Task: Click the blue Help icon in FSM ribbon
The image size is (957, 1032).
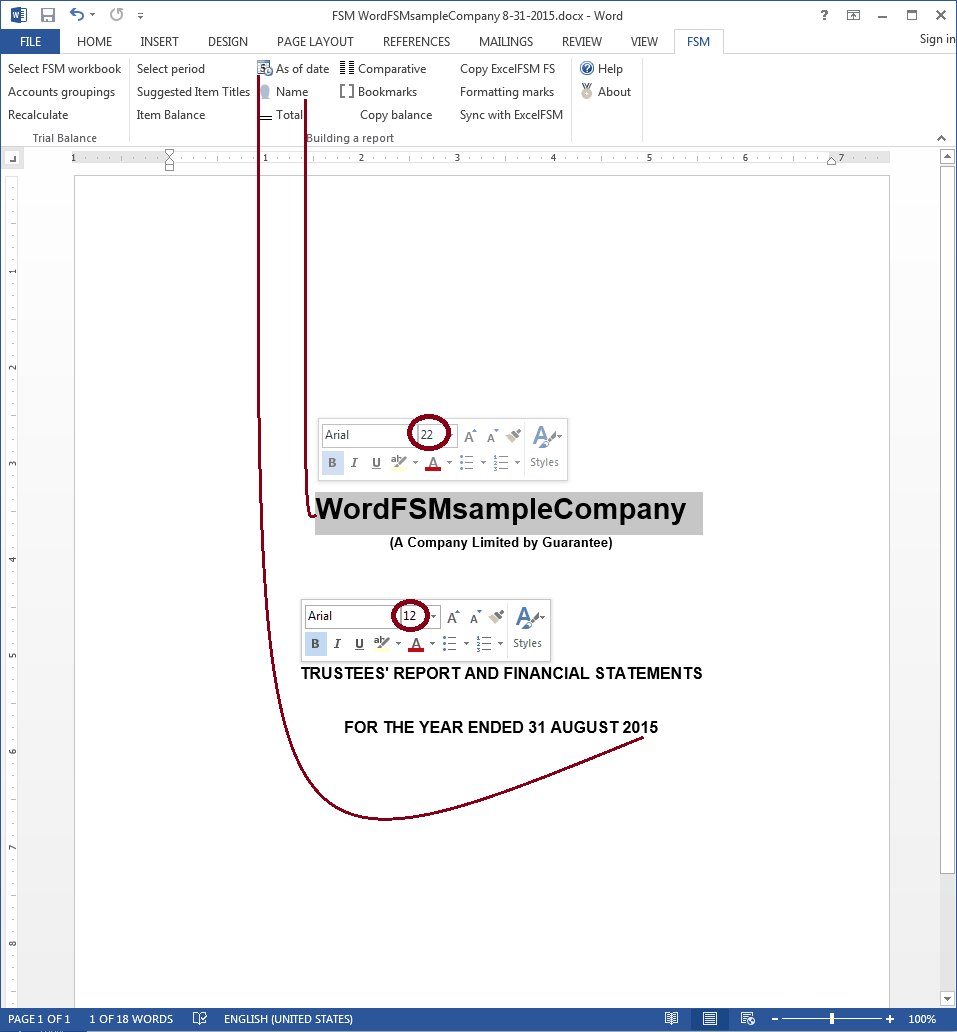Action: point(587,68)
